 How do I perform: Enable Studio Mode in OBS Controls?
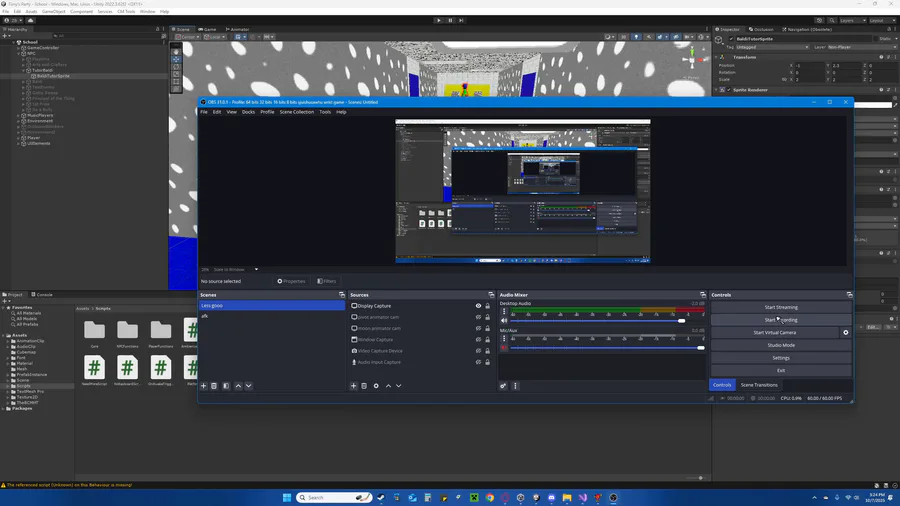[781, 345]
